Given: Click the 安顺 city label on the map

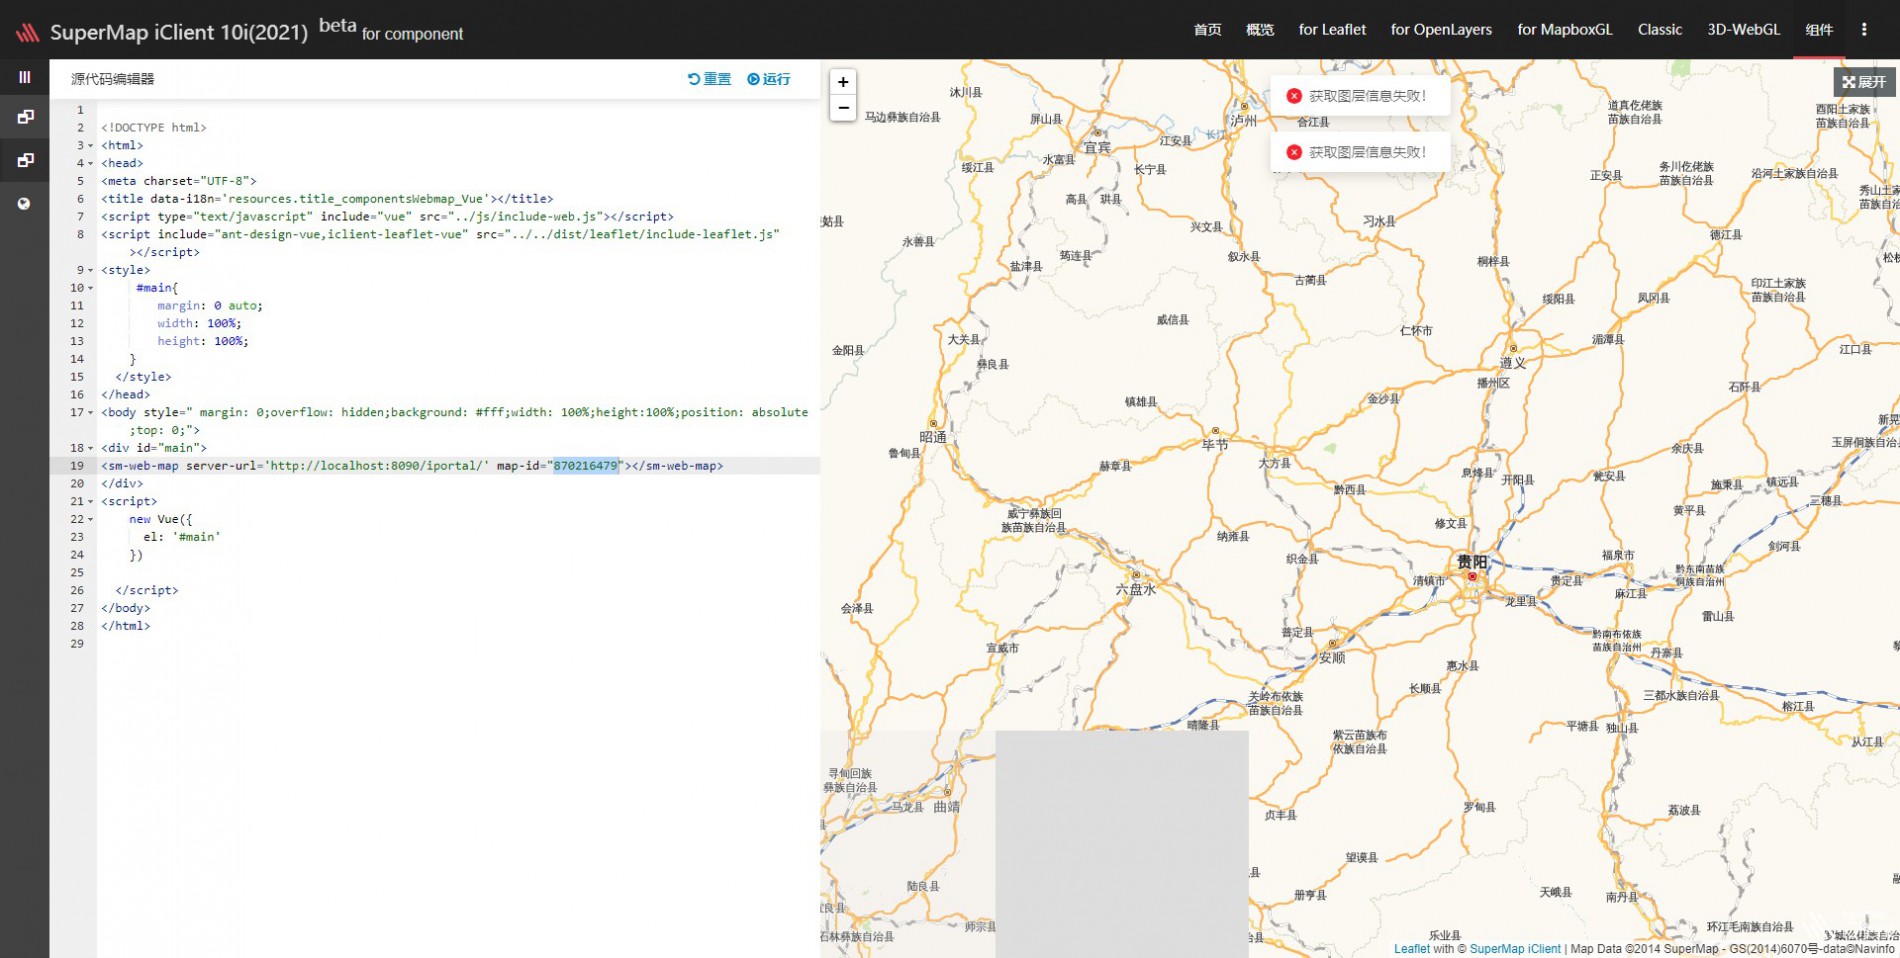Looking at the screenshot, I should click(1332, 658).
